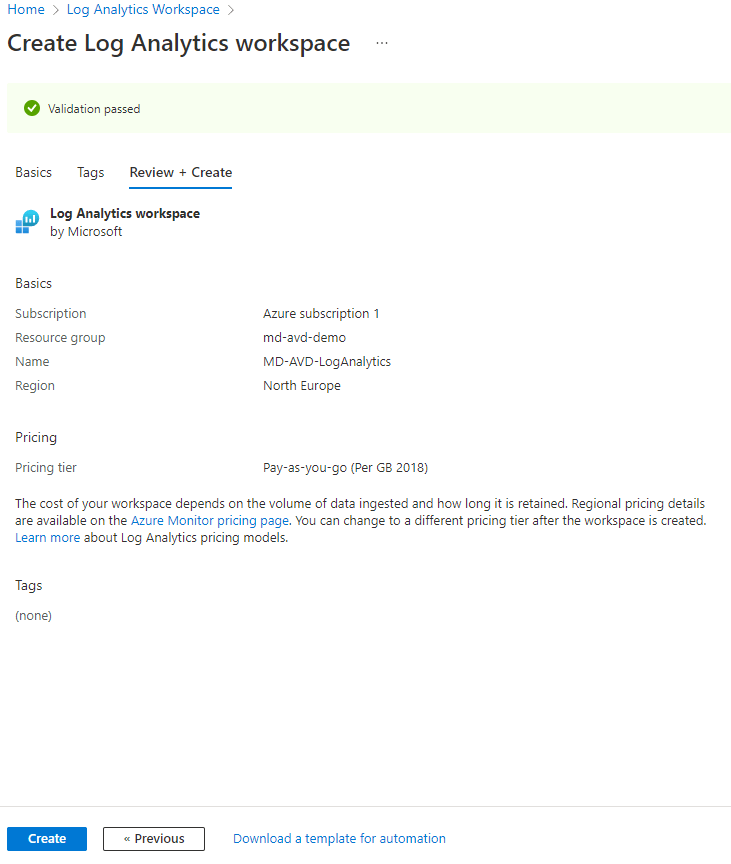Download a template for automation
Image resolution: width=731 pixels, height=864 pixels.
339,839
